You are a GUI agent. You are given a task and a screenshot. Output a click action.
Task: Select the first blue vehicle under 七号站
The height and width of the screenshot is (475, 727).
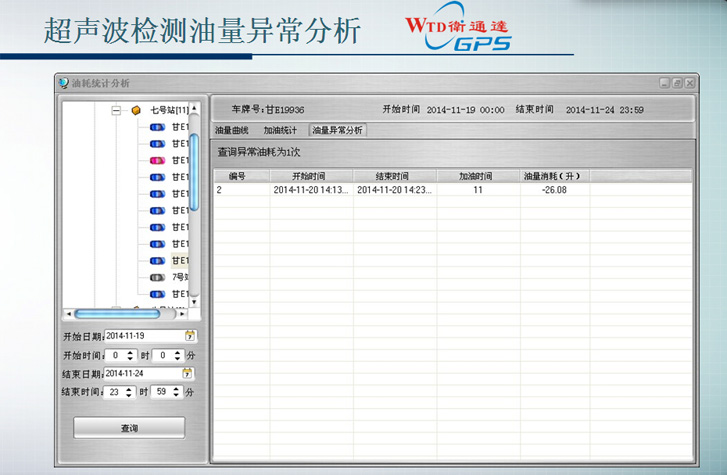click(157, 127)
